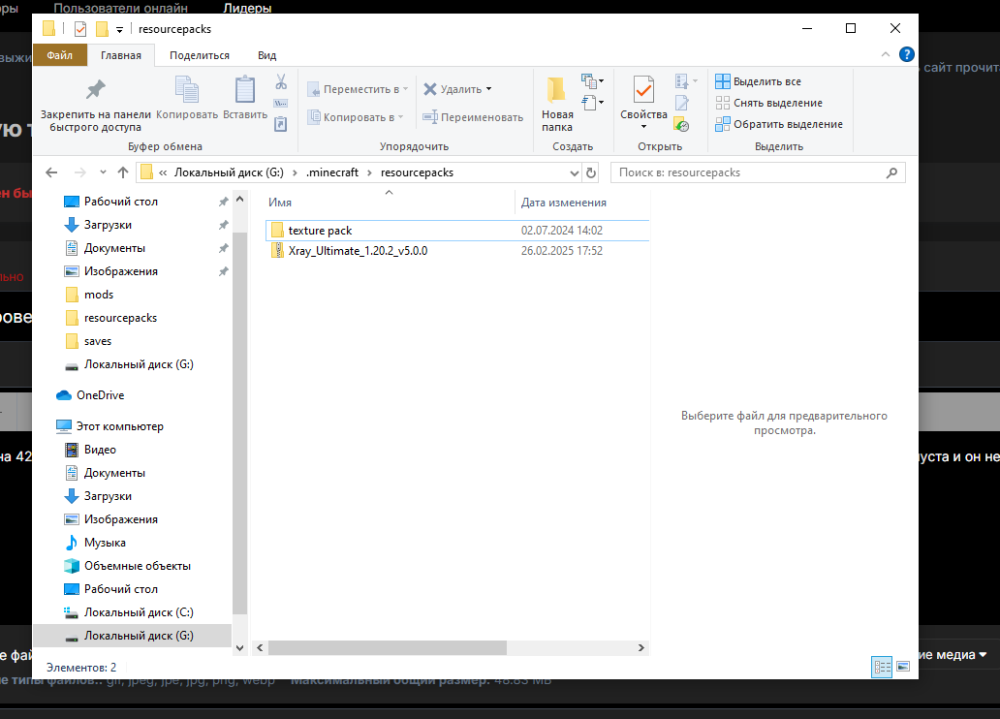The image size is (1000, 719).
Task: Switch to details view icon
Action: tap(881, 667)
